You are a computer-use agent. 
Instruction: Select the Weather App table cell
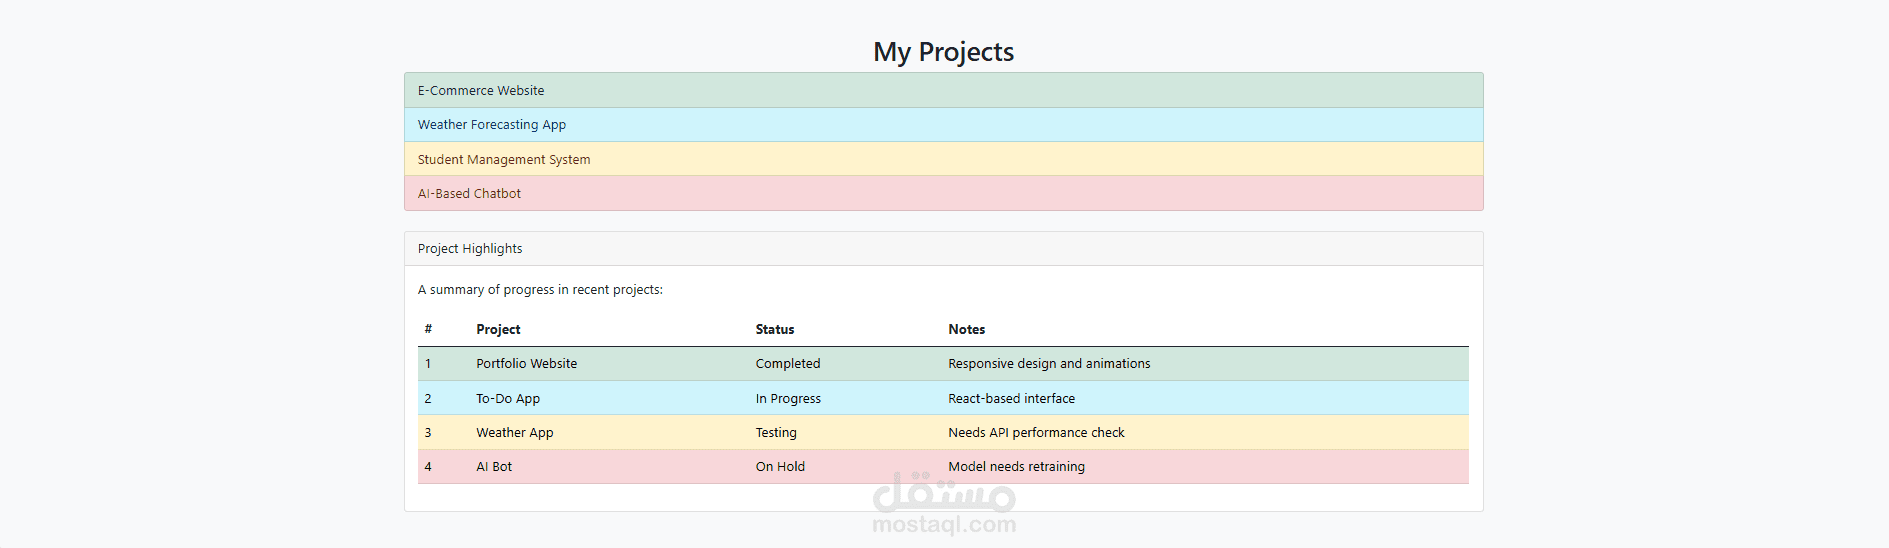click(x=514, y=433)
